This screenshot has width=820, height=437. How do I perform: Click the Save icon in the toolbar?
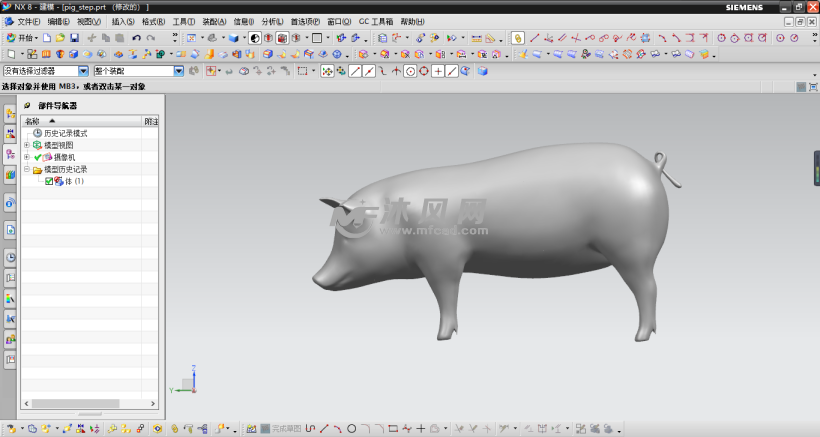[x=73, y=38]
